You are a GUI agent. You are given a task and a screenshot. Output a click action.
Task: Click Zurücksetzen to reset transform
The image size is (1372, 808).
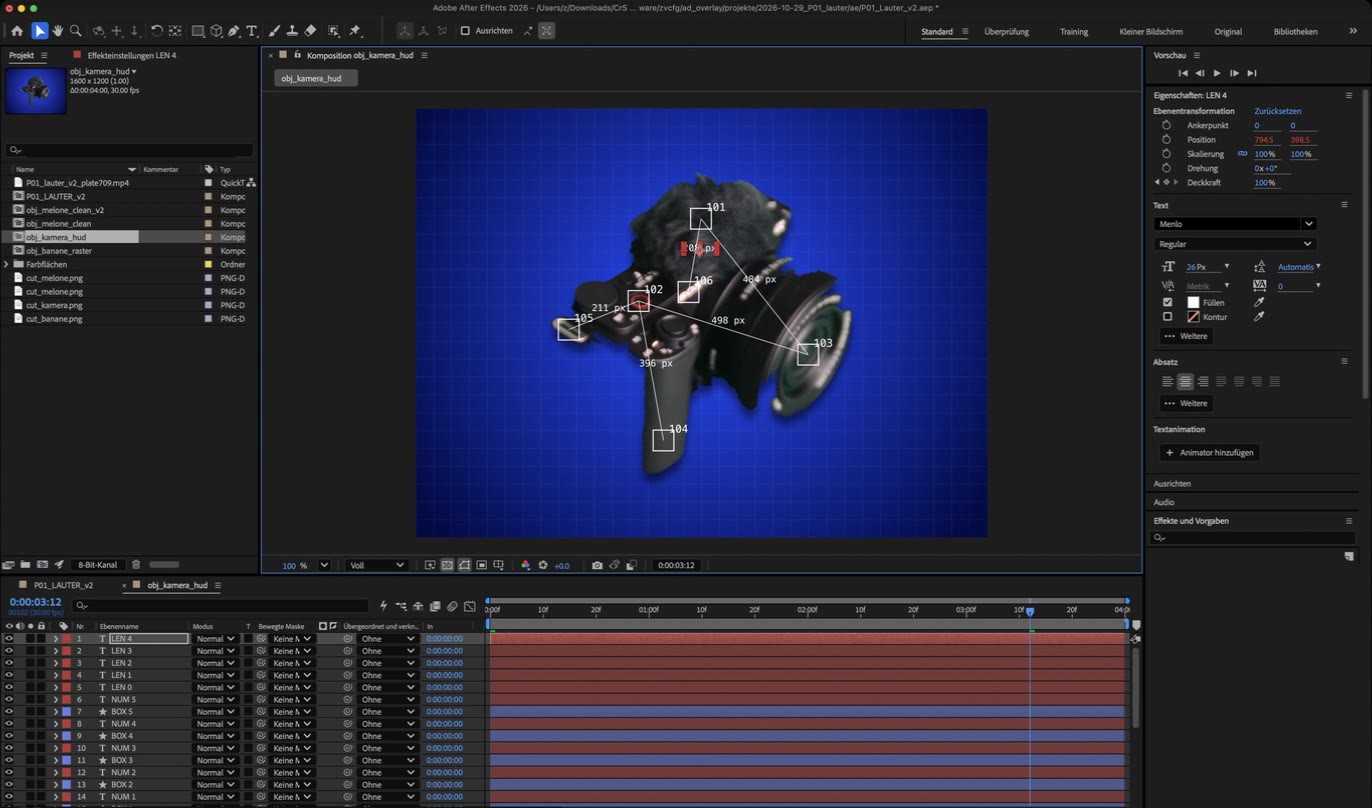[1278, 111]
